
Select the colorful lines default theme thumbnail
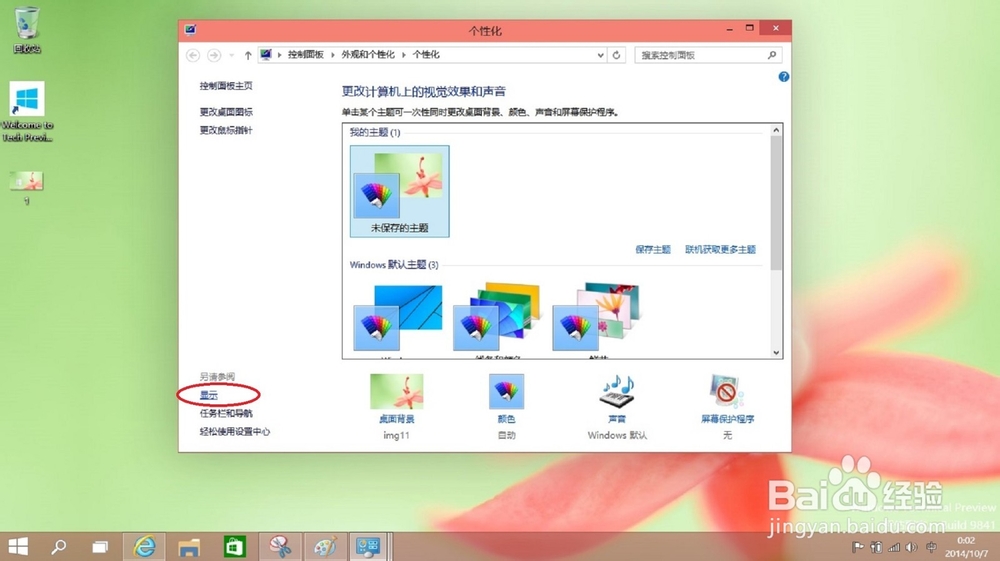[x=497, y=319]
